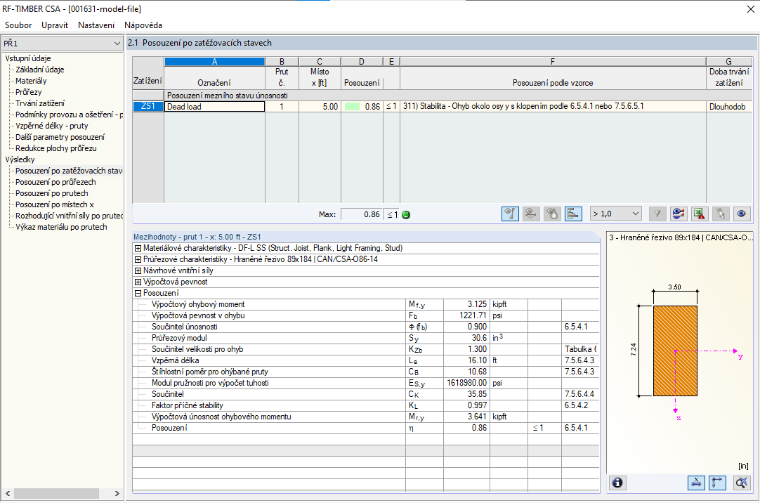Open Další parametry posouzení item
Image resolution: width=760 pixels, height=503 pixels.
(60, 137)
